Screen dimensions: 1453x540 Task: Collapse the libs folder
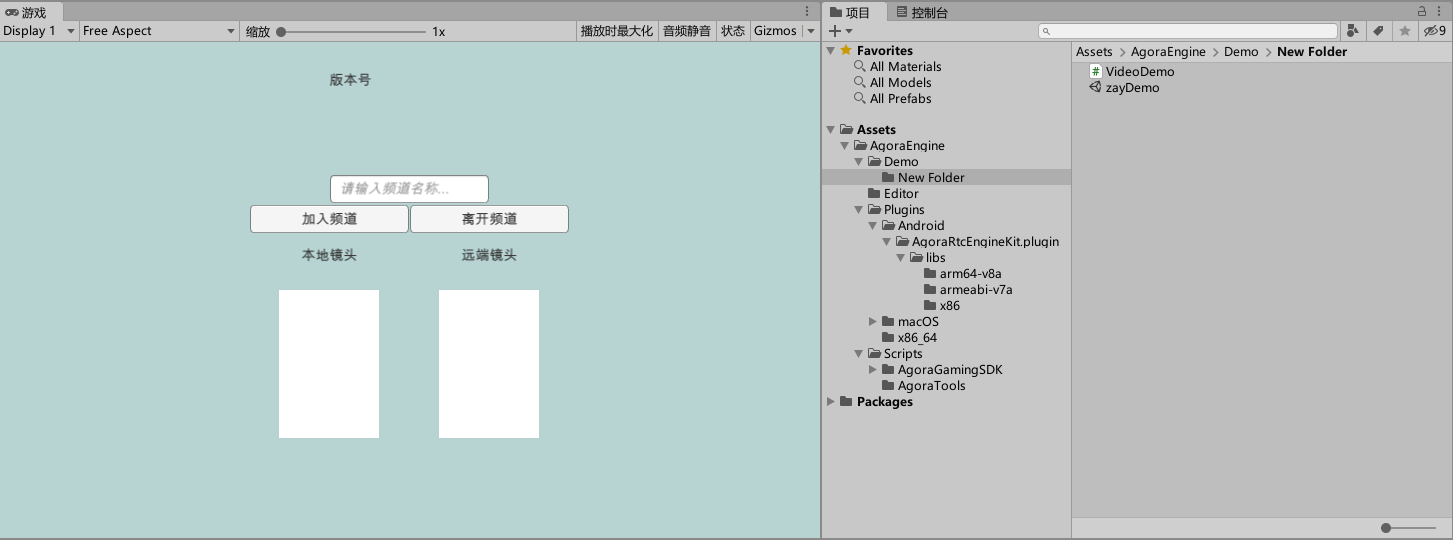click(x=900, y=257)
